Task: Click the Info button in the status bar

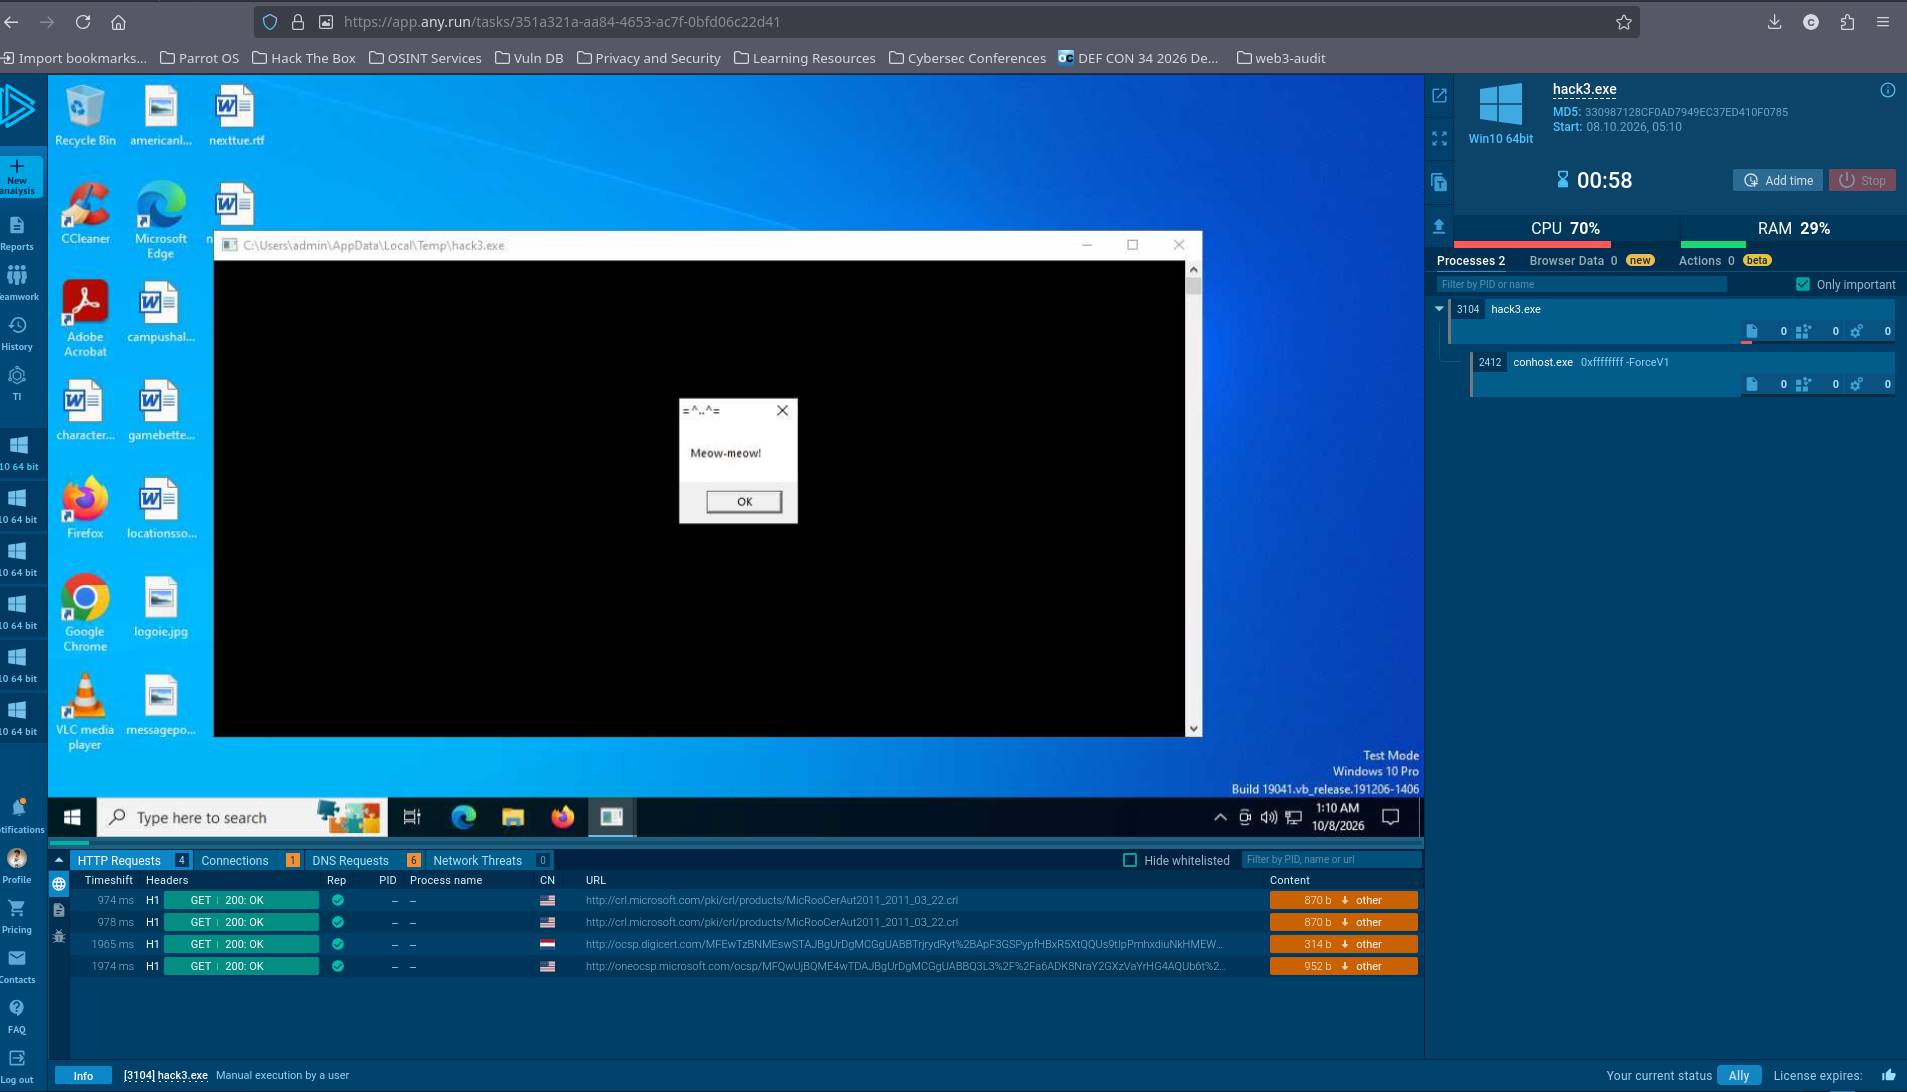Action: click(83, 1075)
